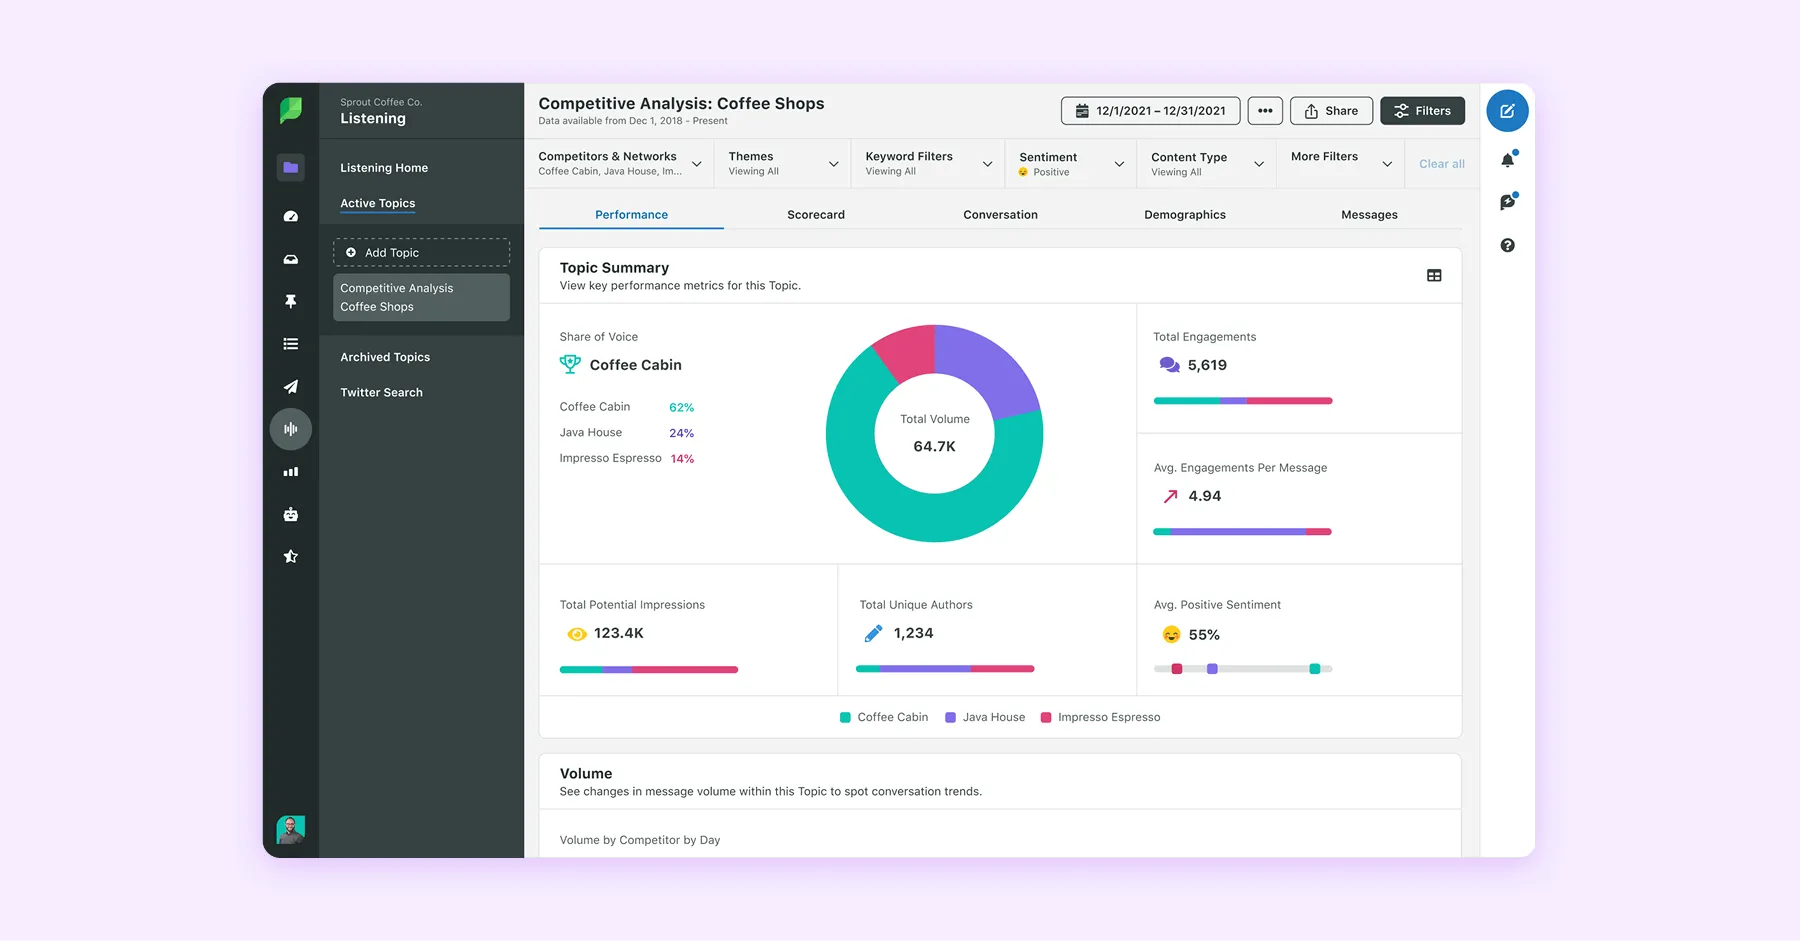Viewport: 1800px width, 941px height.
Task: Click the Total Potential Impressions bar
Action: coord(649,669)
